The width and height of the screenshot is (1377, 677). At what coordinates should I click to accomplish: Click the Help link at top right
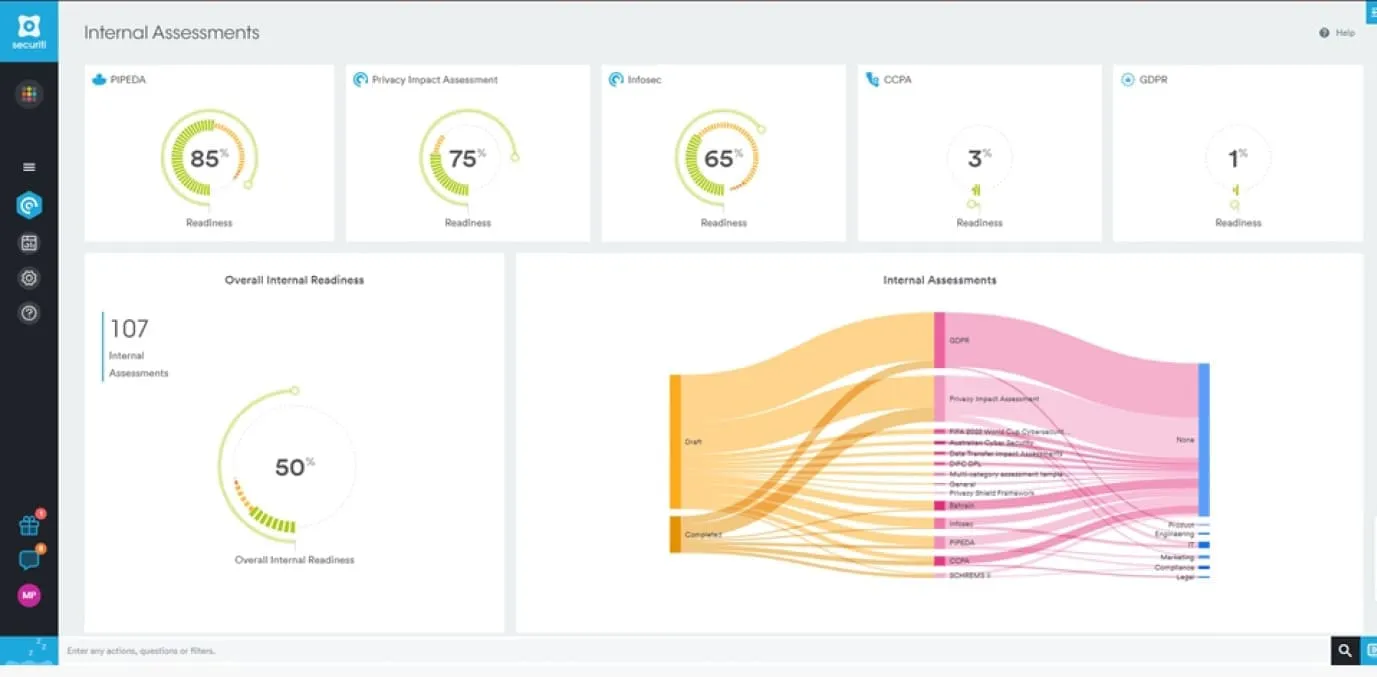[1337, 33]
